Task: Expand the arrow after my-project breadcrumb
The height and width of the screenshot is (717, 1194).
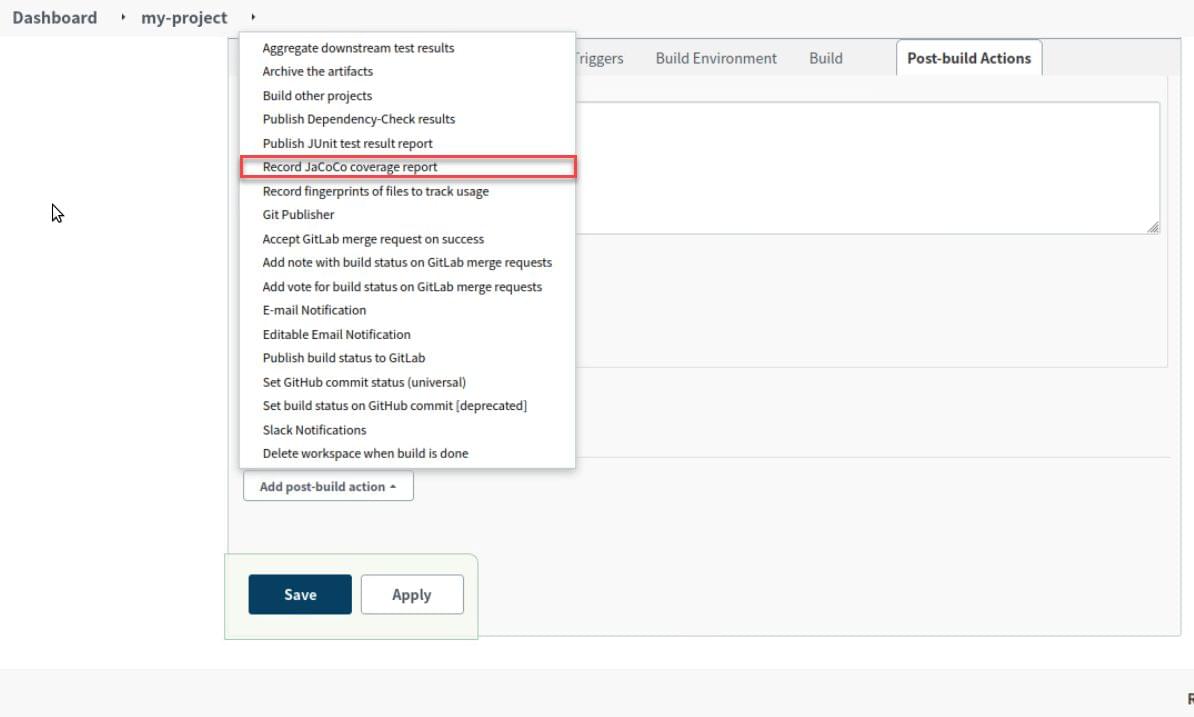Action: 253,17
